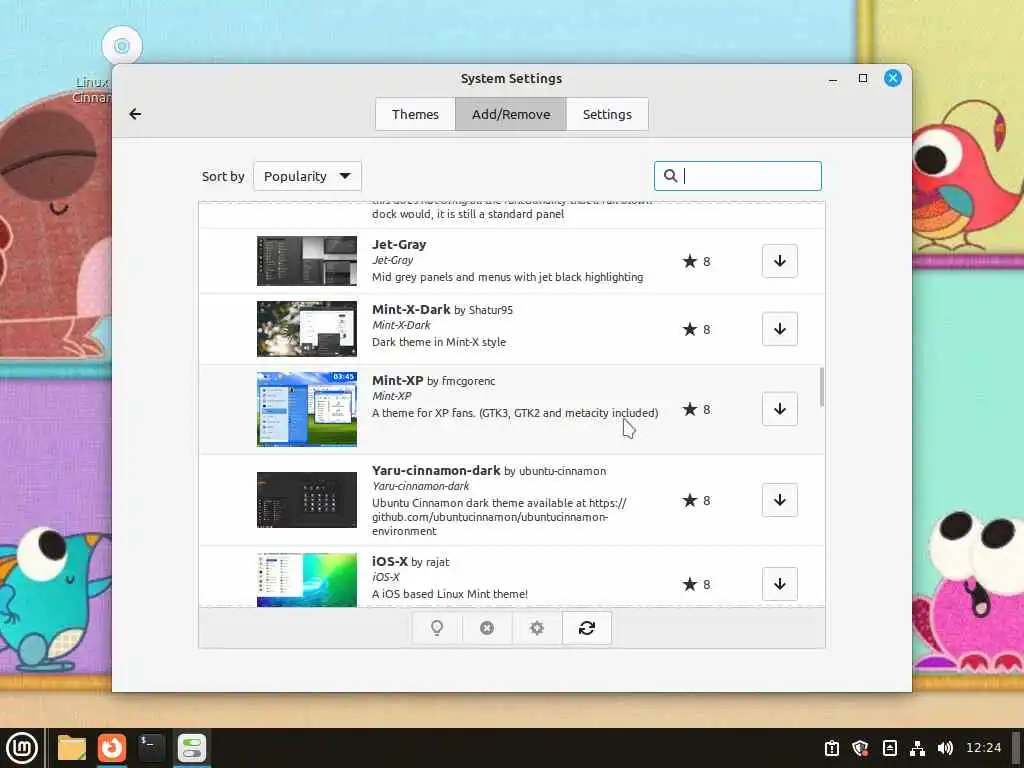Click the iOS-X preview thumbnail
The image size is (1024, 768).
(x=307, y=580)
